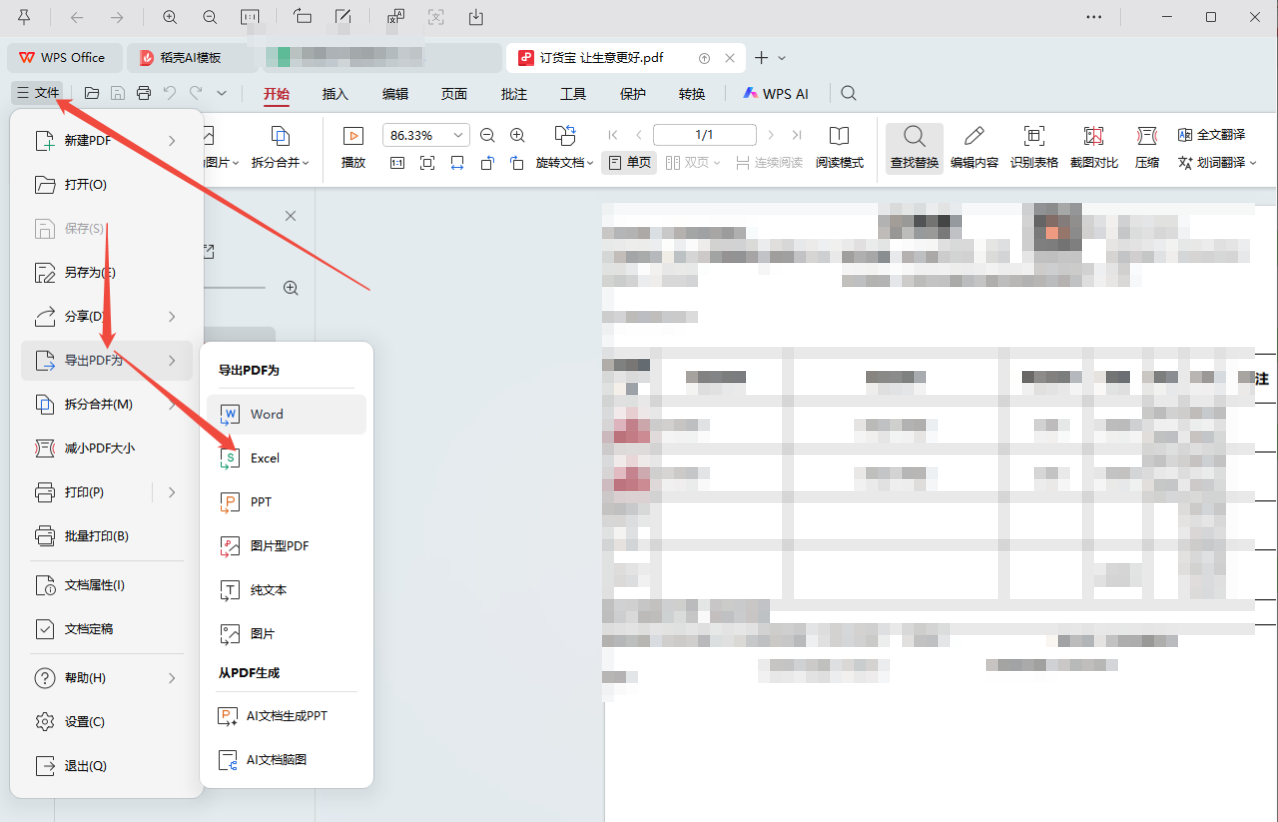Select 另存为 in the file menu
The image size is (1278, 822).
(107, 272)
